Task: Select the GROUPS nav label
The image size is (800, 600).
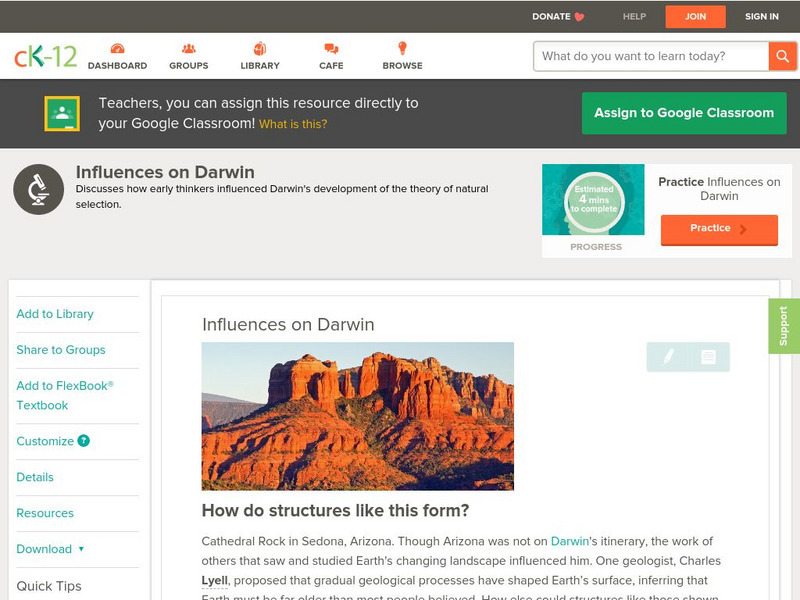Action: [x=189, y=66]
